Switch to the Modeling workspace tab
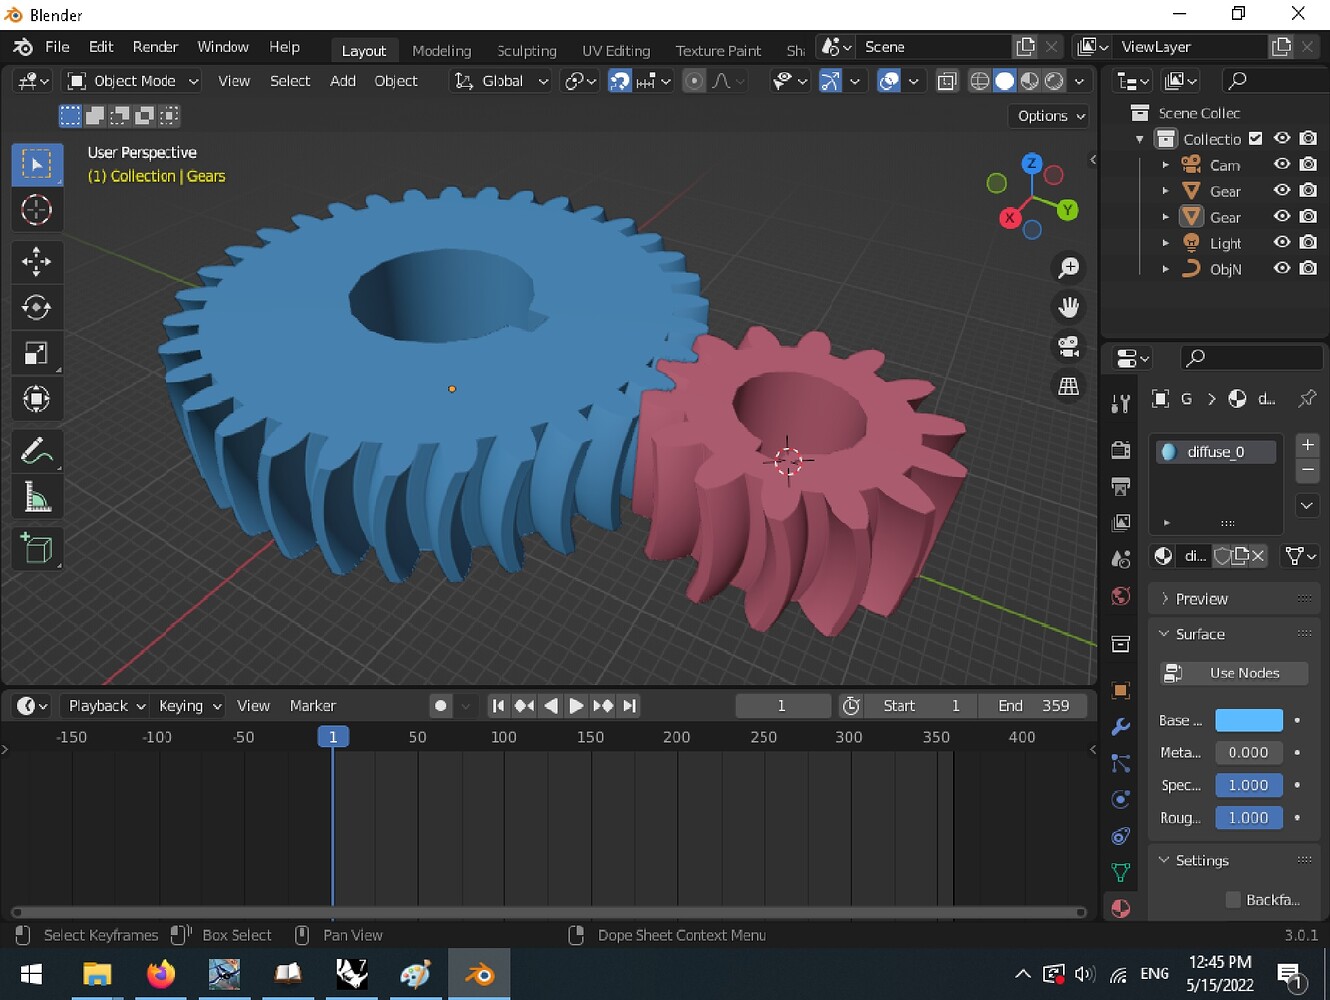Image resolution: width=1330 pixels, height=1000 pixels. pyautogui.click(x=441, y=50)
